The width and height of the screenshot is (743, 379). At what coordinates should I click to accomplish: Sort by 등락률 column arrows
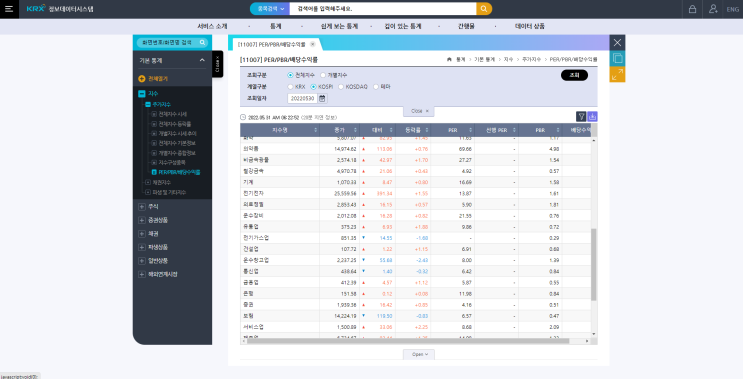click(x=427, y=130)
